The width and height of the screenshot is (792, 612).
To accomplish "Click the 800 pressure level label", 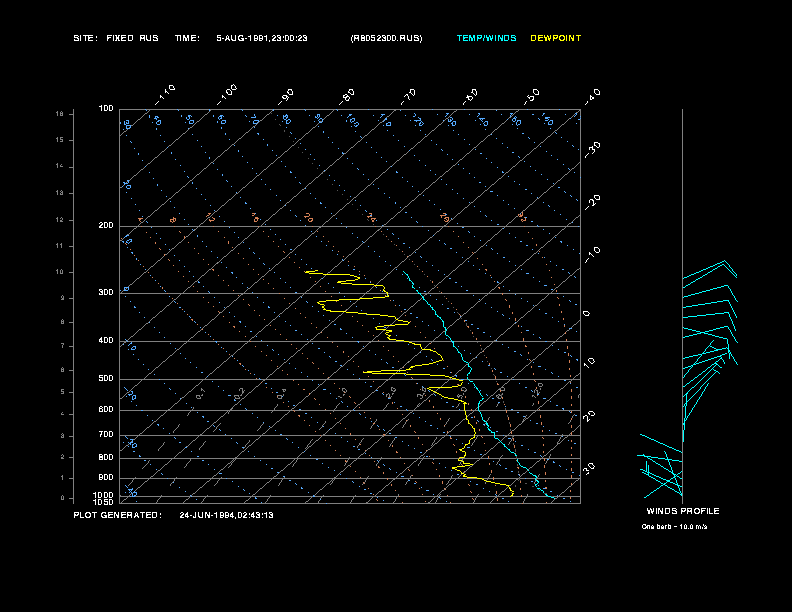I will (x=106, y=457).
